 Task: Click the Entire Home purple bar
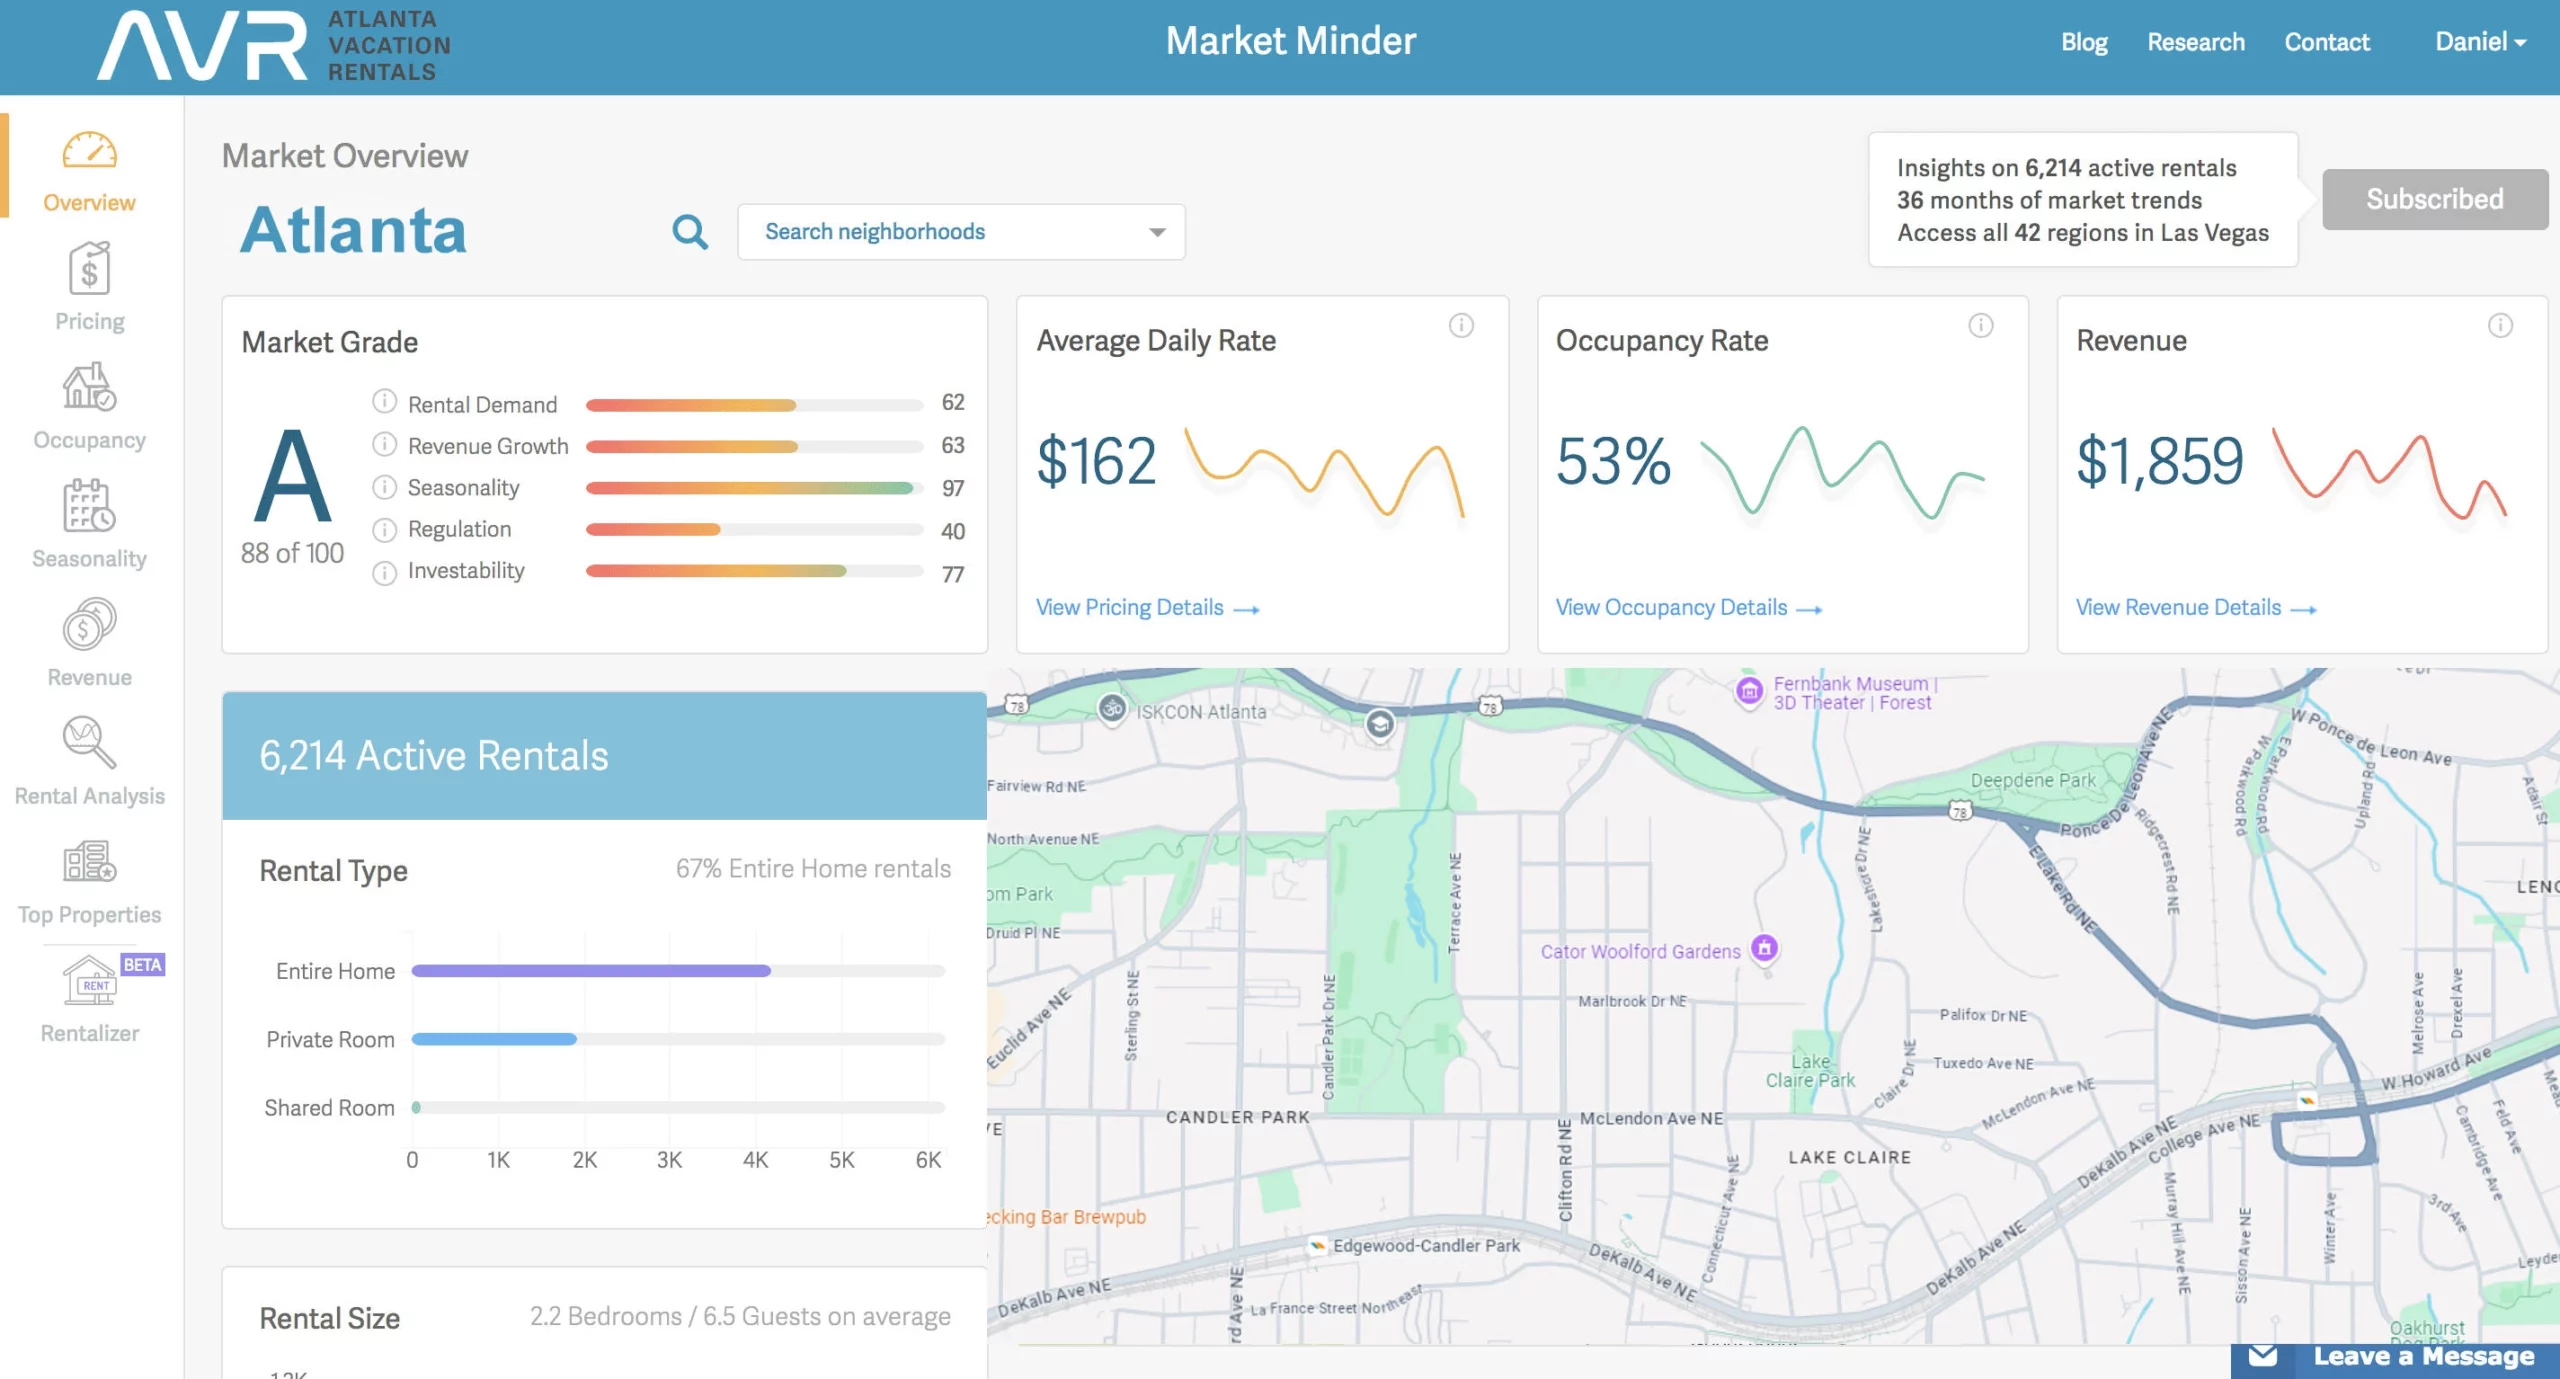click(x=591, y=971)
